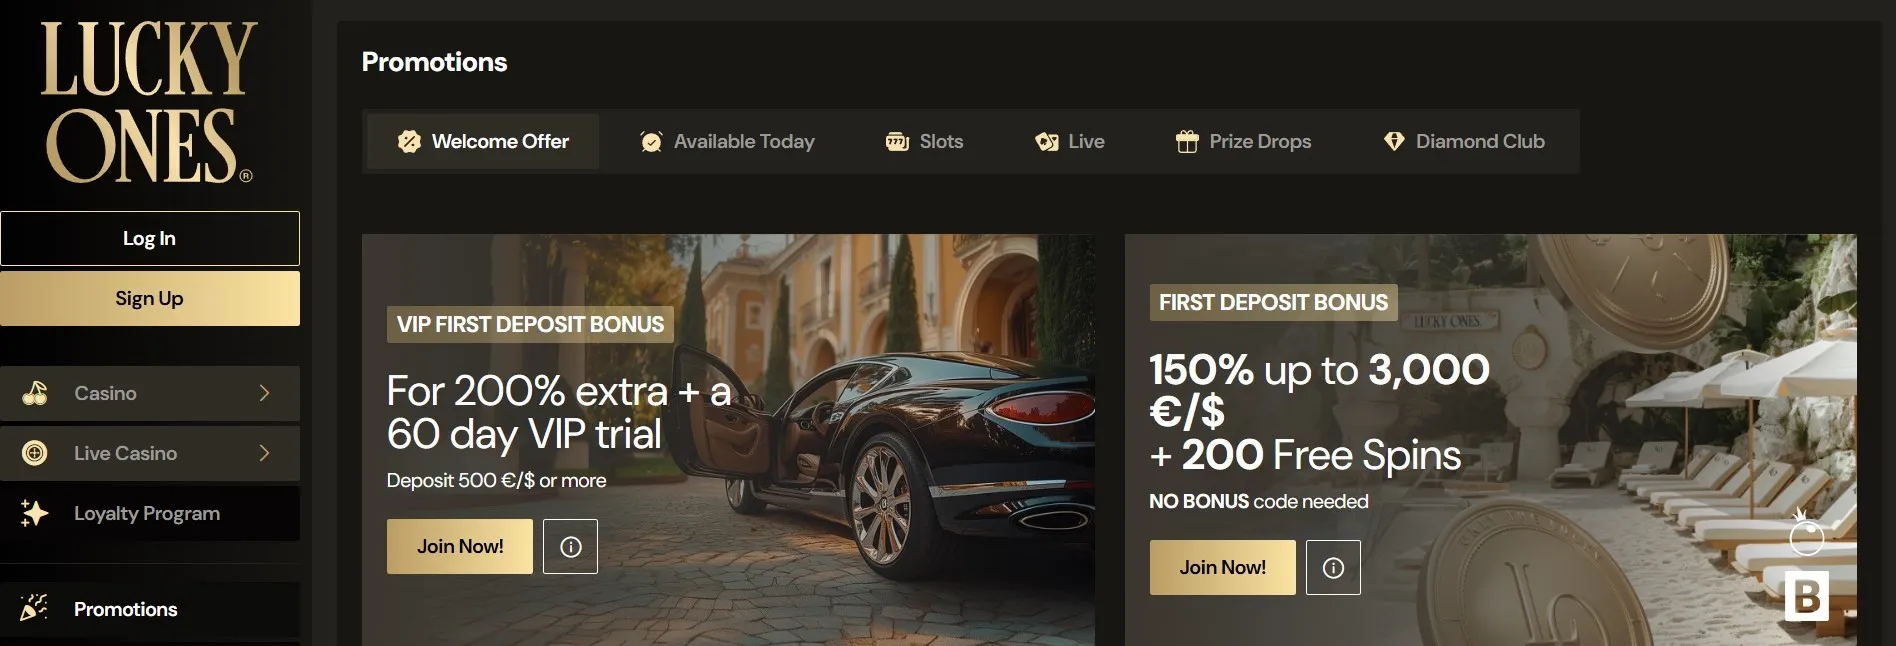The height and width of the screenshot is (646, 1896).
Task: Click the gift icon on Prize Drops
Action: (1187, 142)
